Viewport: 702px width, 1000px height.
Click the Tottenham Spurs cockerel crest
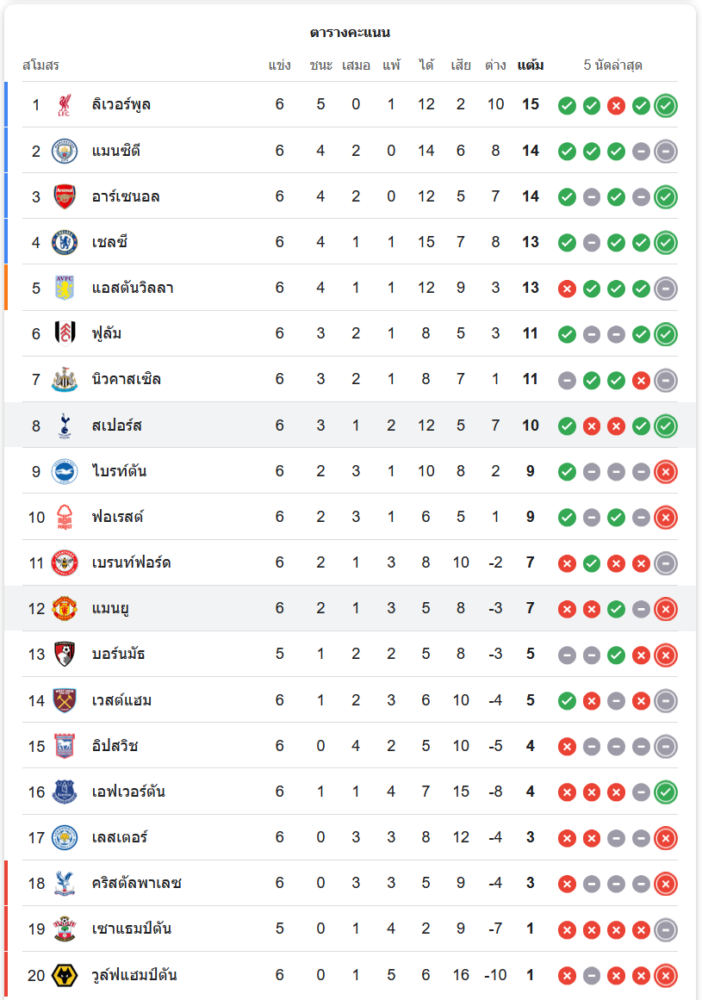pos(65,426)
